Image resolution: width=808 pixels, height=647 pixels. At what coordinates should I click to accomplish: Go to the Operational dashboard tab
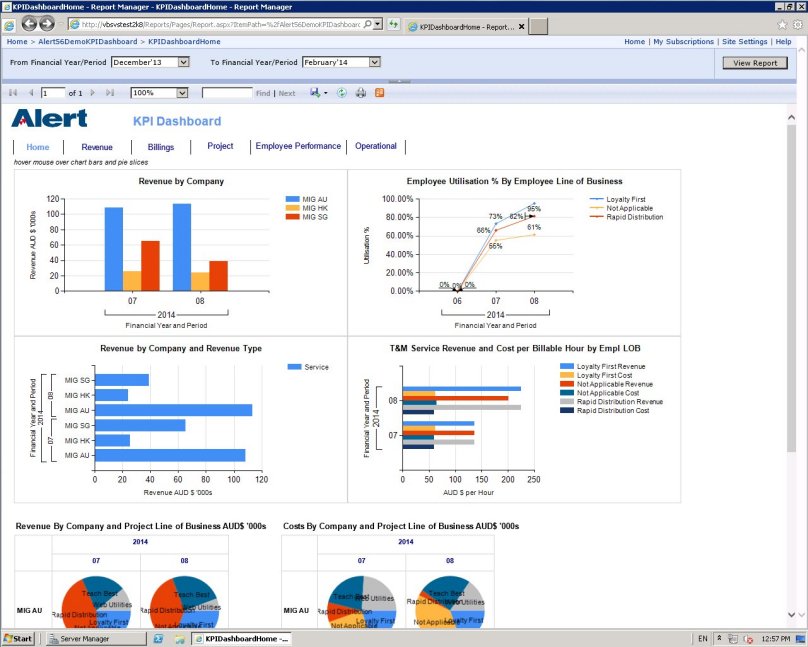click(376, 146)
